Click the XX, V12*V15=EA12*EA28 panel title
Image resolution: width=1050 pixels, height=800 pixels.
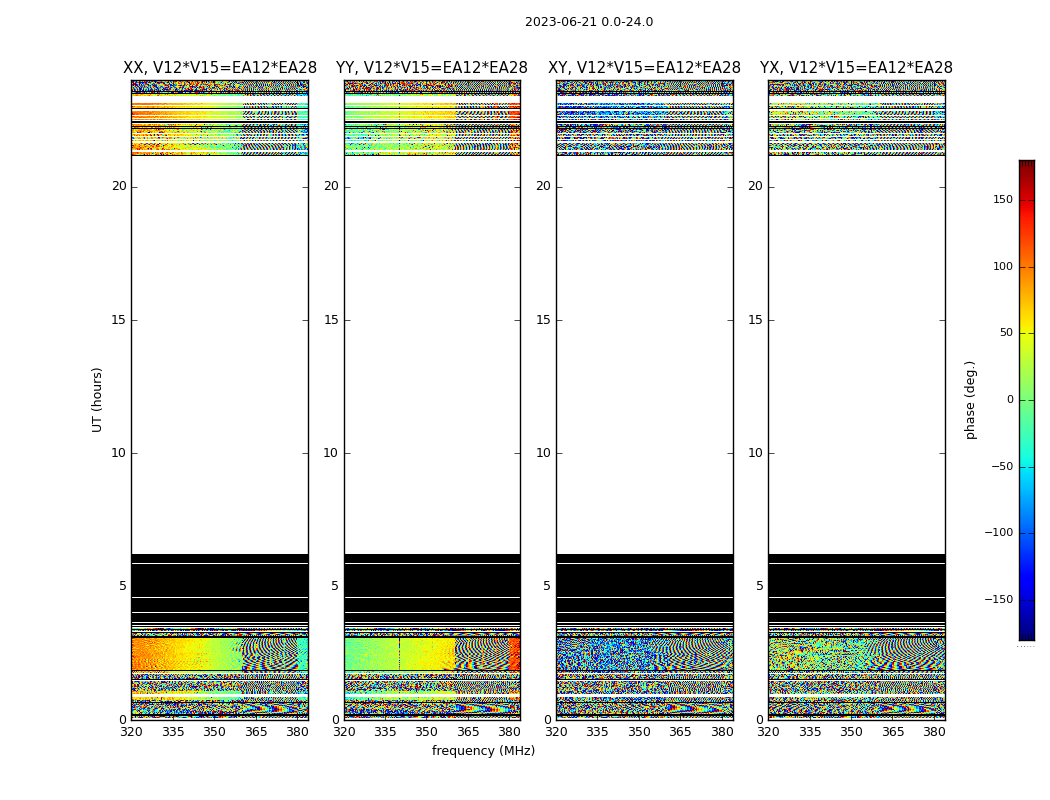(220, 68)
